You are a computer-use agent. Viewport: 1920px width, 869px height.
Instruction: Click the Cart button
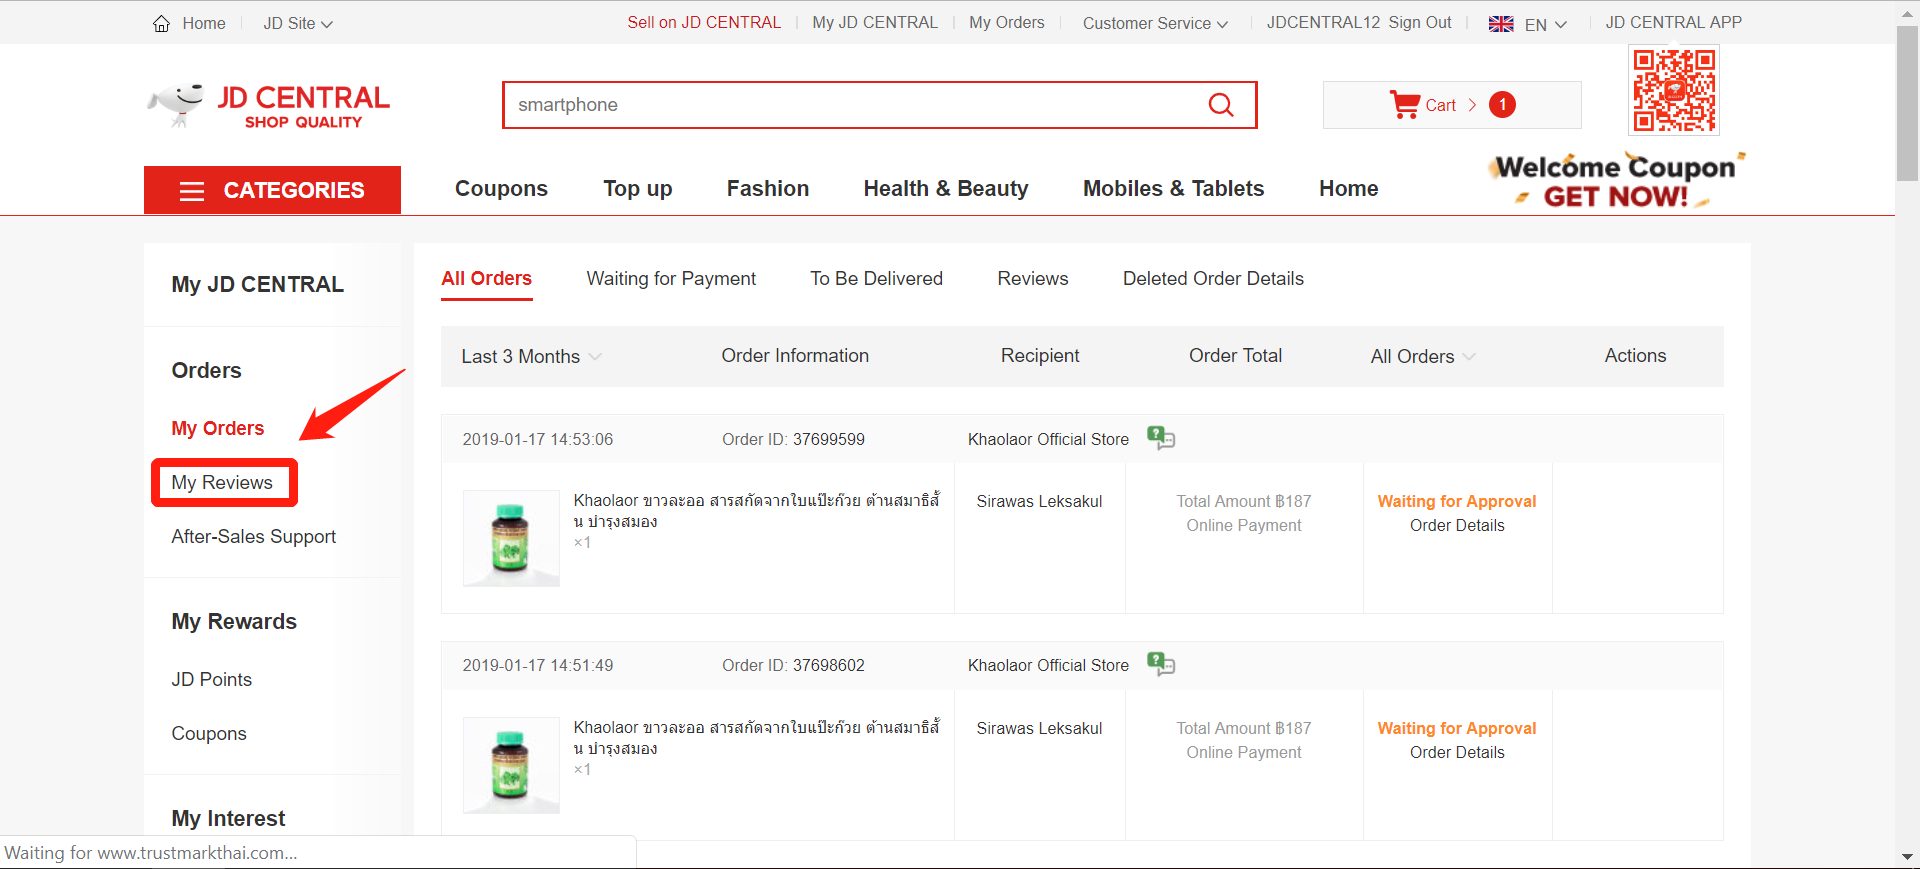[x=1452, y=105]
